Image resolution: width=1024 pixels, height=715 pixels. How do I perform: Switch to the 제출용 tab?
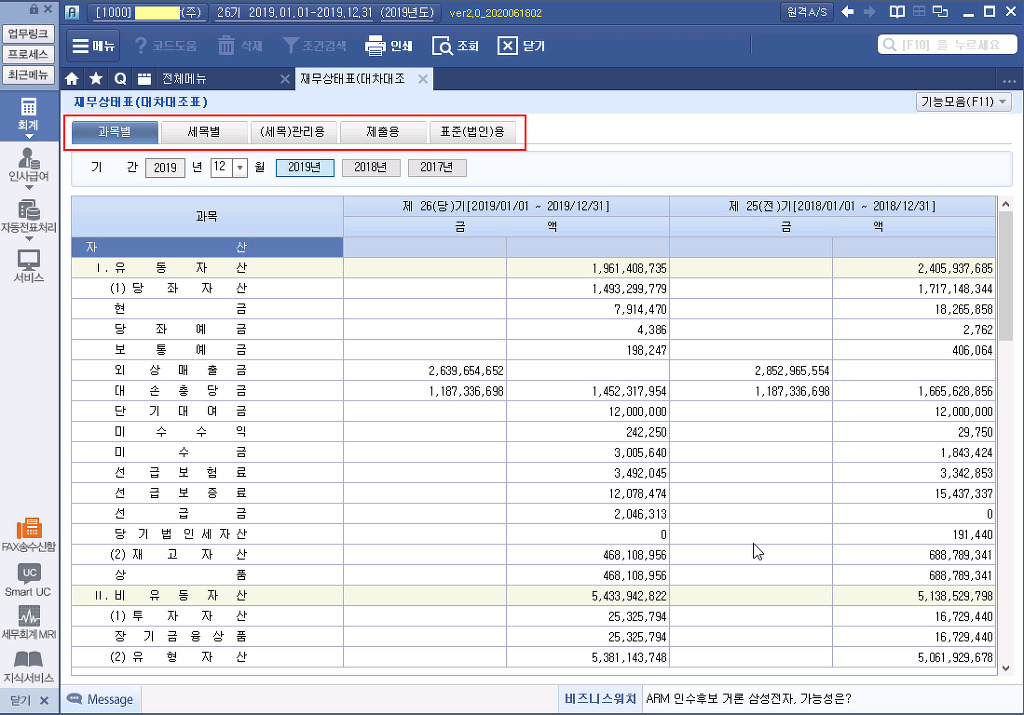pos(383,132)
